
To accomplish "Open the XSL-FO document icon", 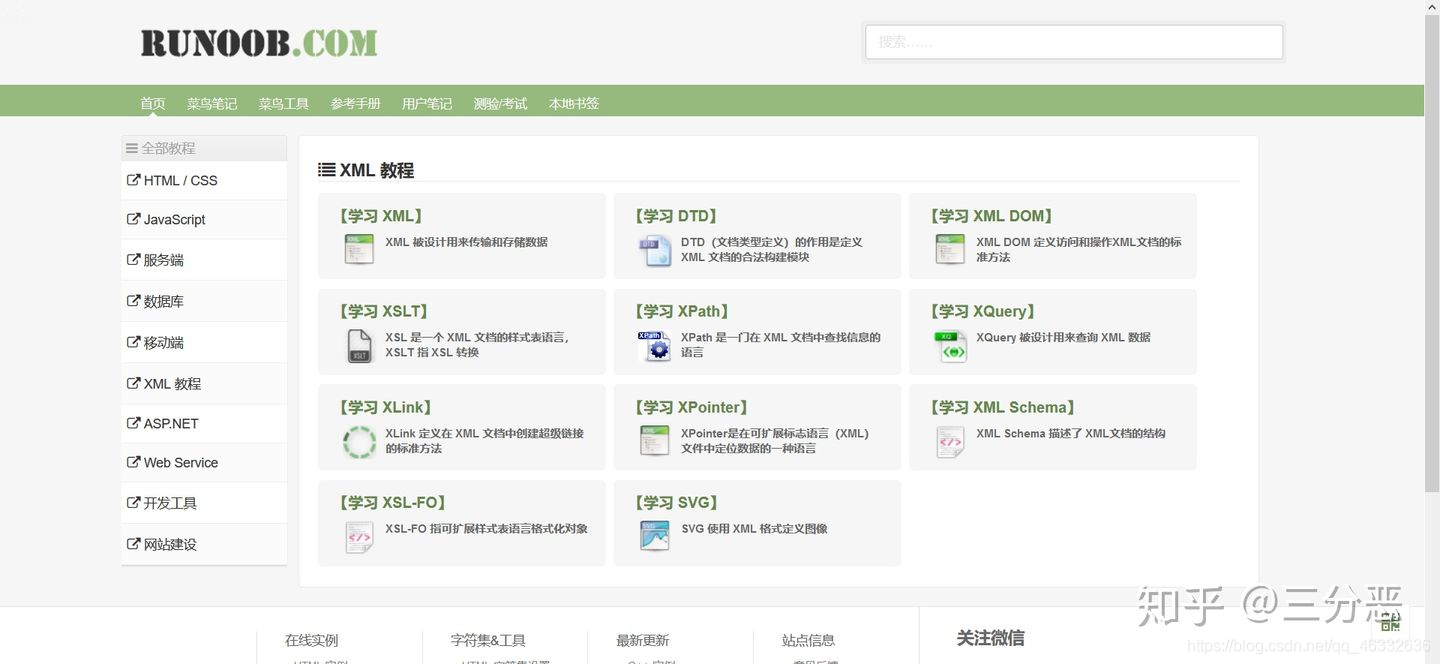I will coord(359,537).
